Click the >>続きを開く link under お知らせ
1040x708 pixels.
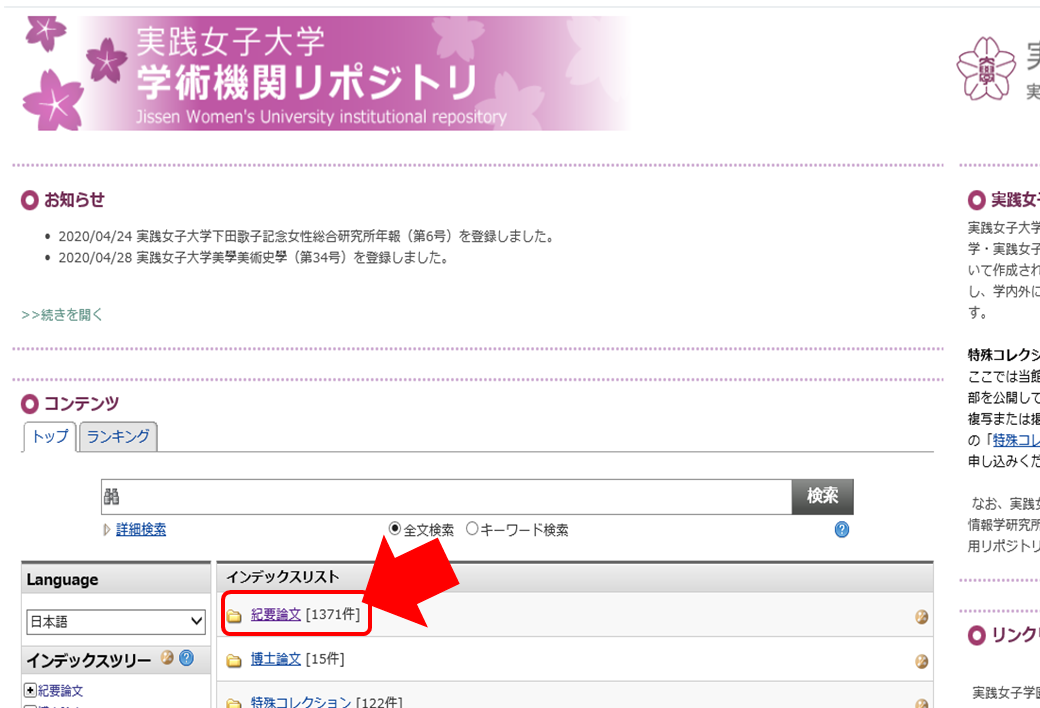(62, 315)
